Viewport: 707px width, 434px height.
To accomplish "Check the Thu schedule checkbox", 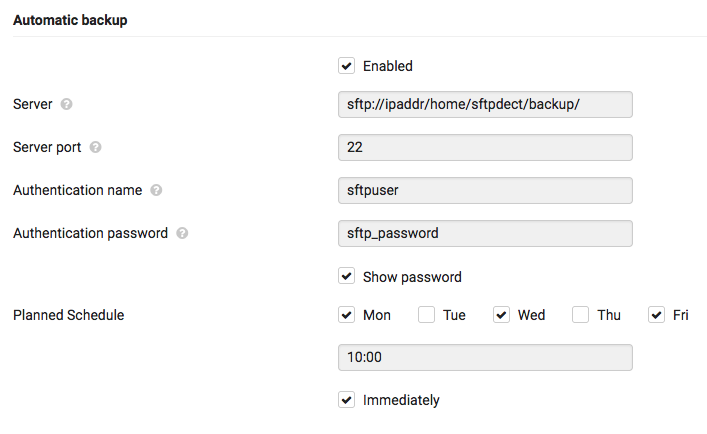I will coord(580,315).
